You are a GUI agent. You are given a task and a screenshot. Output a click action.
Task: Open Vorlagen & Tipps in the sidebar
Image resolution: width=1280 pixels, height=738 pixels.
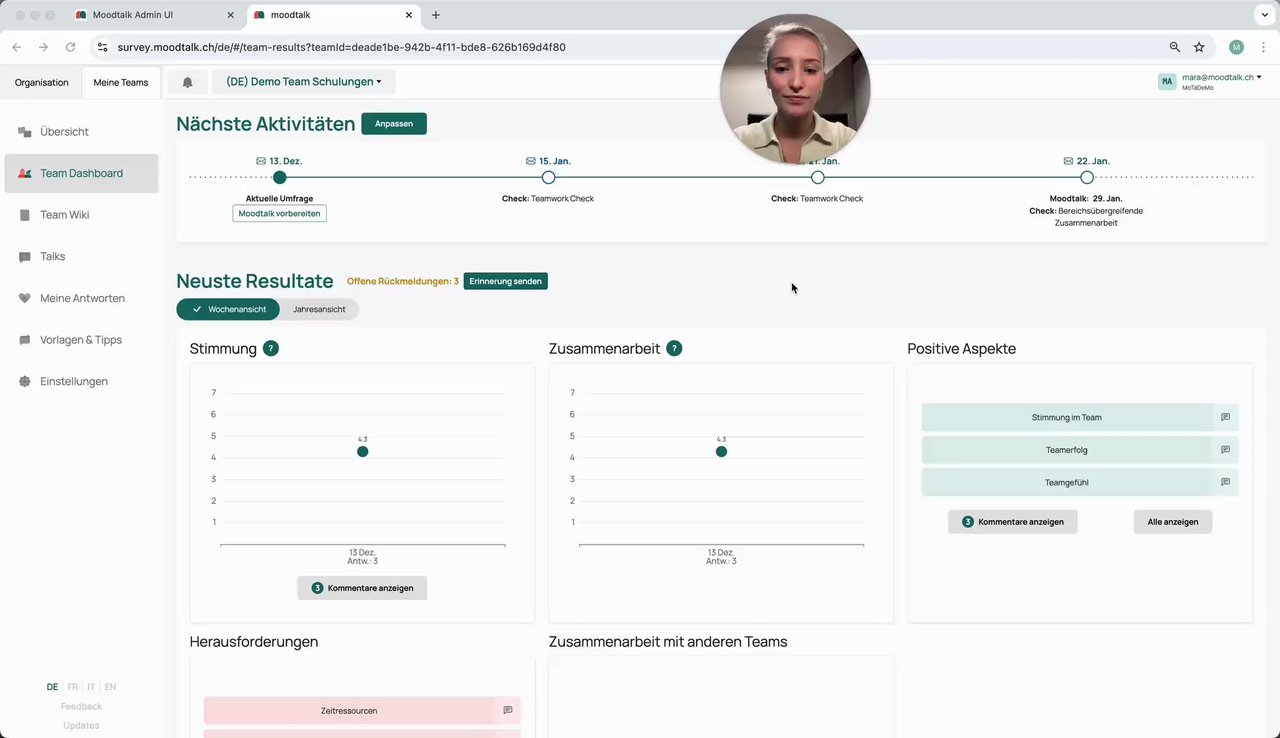81,340
